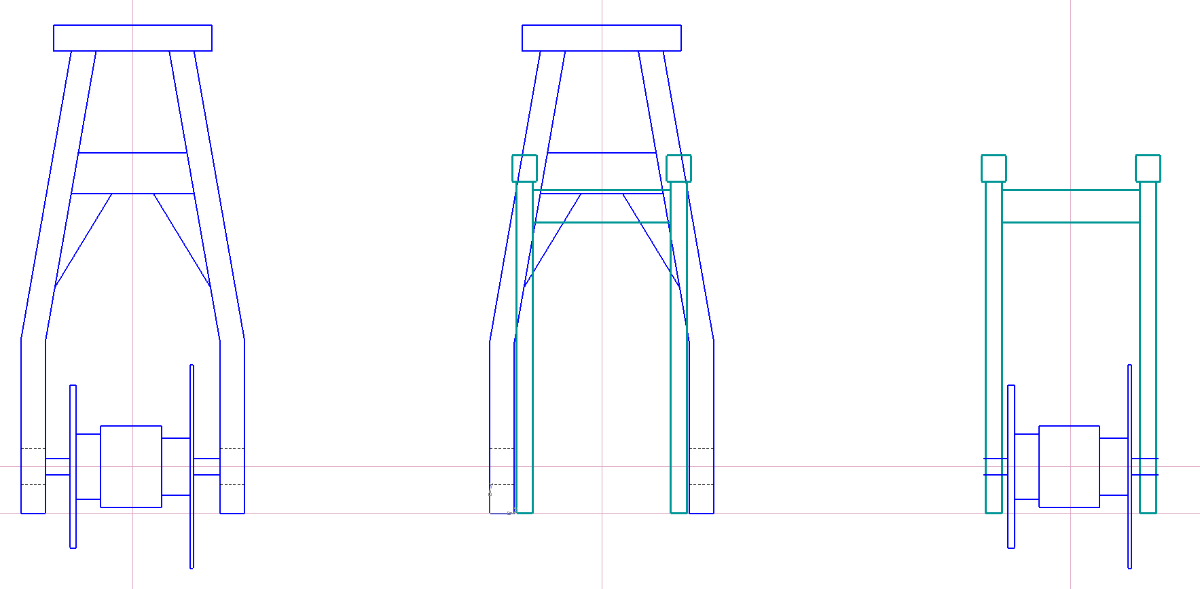
Task: Select the top plate rectangle of the left blue frame
Action: 133,38
